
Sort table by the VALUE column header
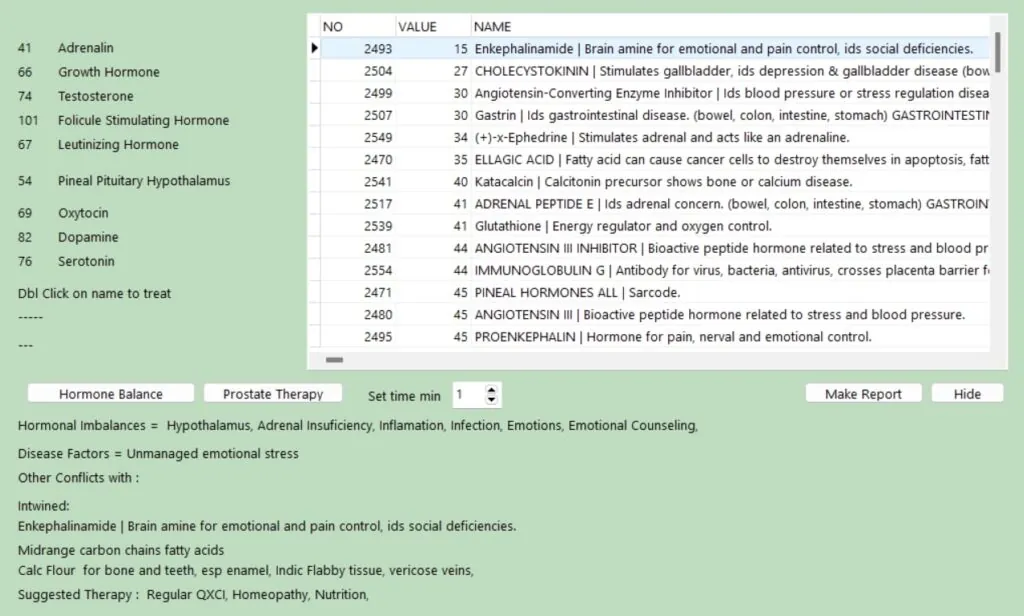[x=430, y=26]
